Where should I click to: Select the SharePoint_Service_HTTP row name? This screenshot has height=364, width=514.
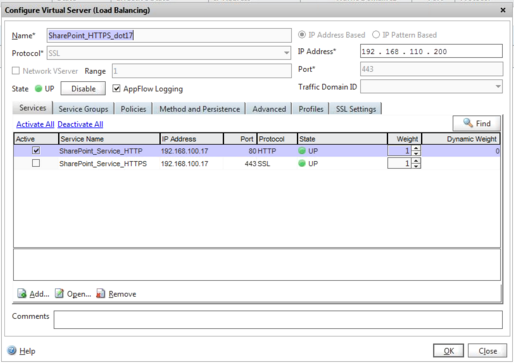(x=101, y=151)
